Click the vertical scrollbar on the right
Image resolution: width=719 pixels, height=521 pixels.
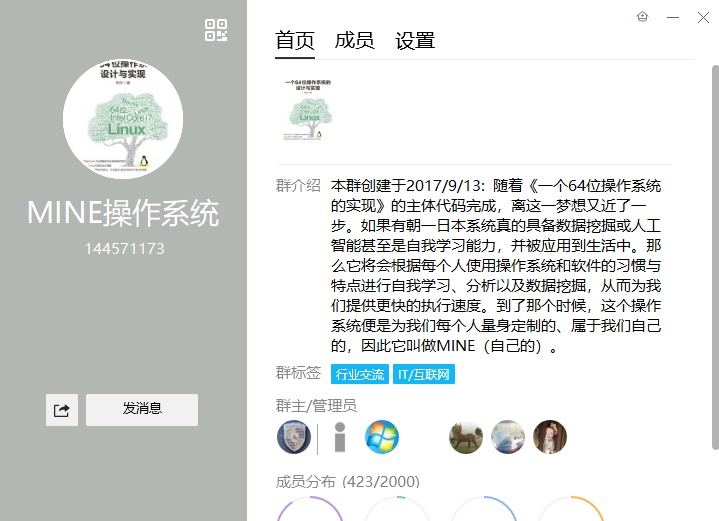coord(715,257)
